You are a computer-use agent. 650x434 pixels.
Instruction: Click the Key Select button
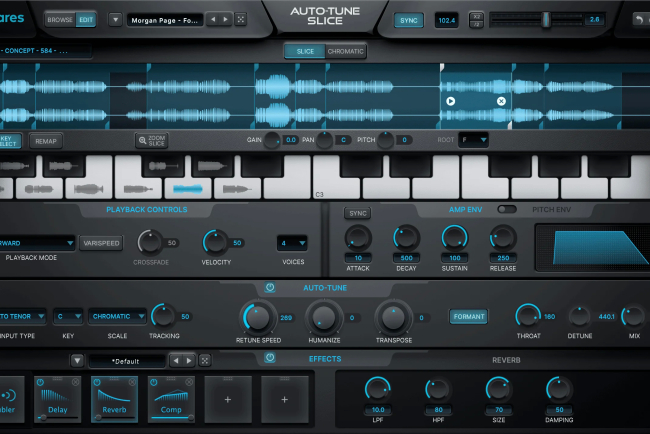pos(9,141)
